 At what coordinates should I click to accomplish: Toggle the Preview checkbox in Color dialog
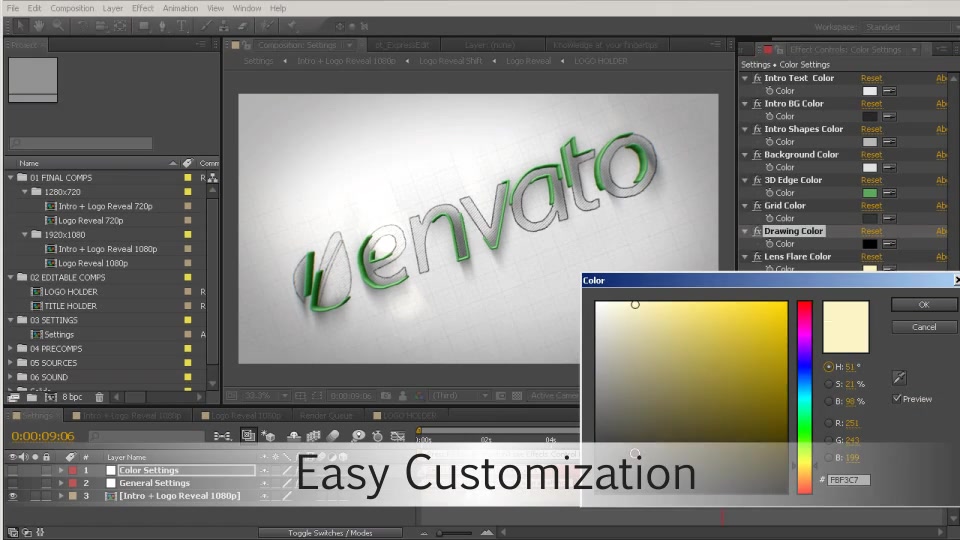[x=897, y=399]
